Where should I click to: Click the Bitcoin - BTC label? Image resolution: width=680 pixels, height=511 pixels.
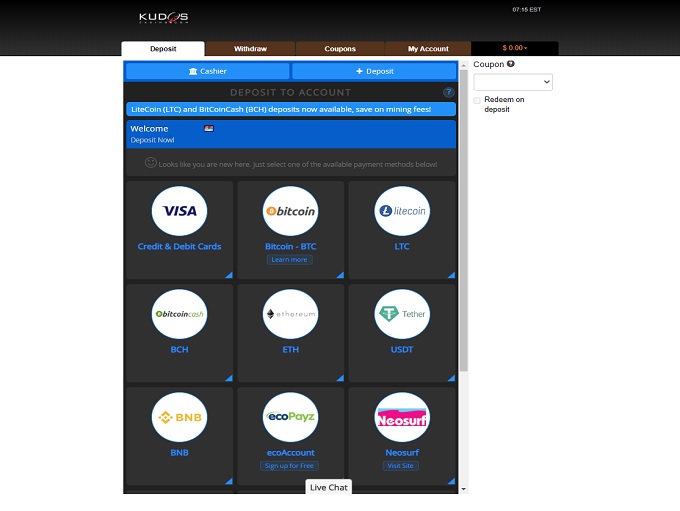click(x=291, y=246)
